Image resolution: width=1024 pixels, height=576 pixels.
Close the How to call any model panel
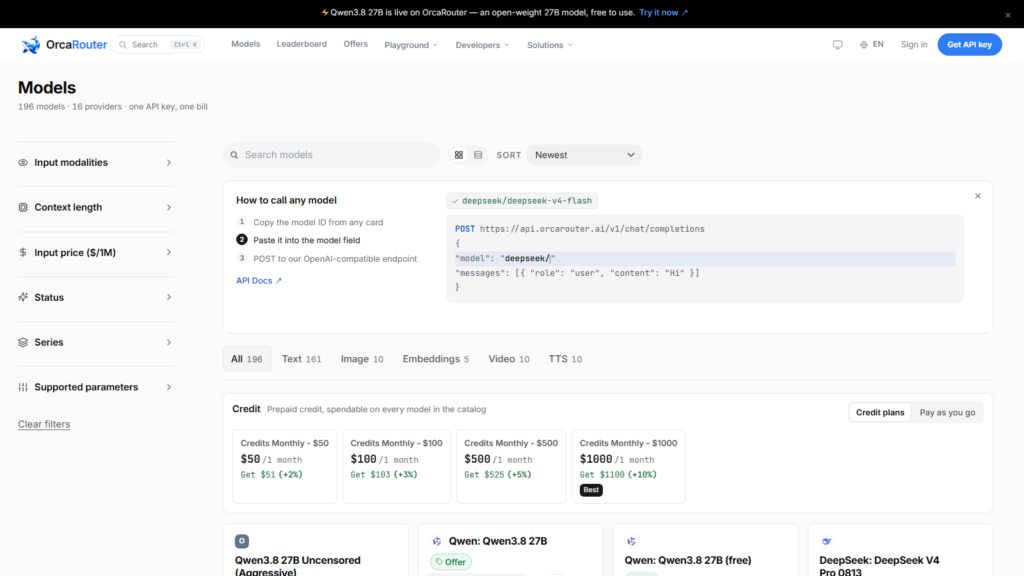coord(978,196)
